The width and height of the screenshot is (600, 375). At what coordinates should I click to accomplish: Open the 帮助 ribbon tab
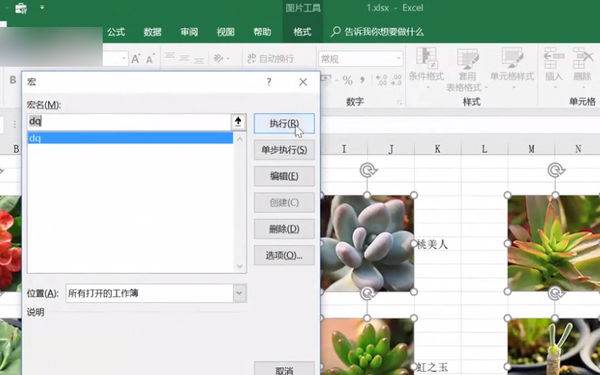tap(262, 32)
